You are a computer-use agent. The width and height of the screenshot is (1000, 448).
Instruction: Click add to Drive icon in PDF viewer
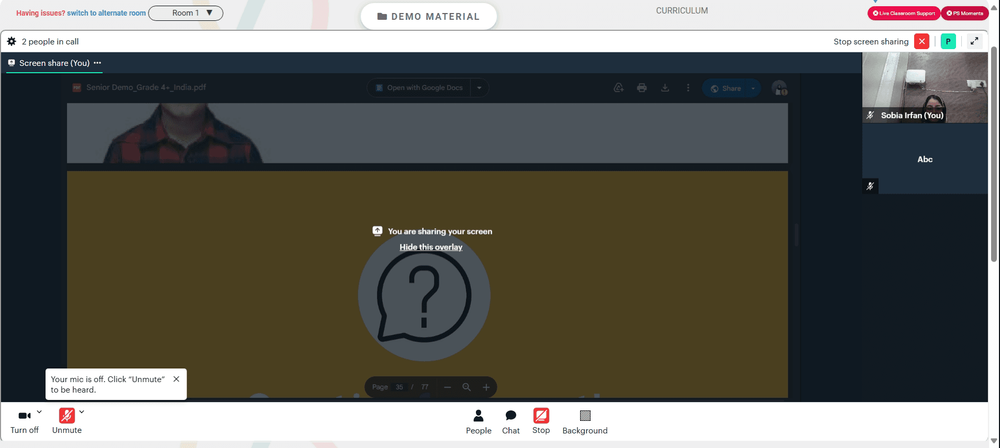619,88
